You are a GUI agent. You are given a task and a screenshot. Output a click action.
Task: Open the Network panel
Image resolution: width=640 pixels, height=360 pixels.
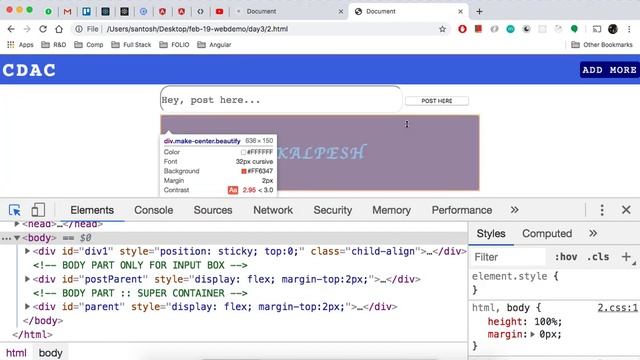click(x=273, y=210)
